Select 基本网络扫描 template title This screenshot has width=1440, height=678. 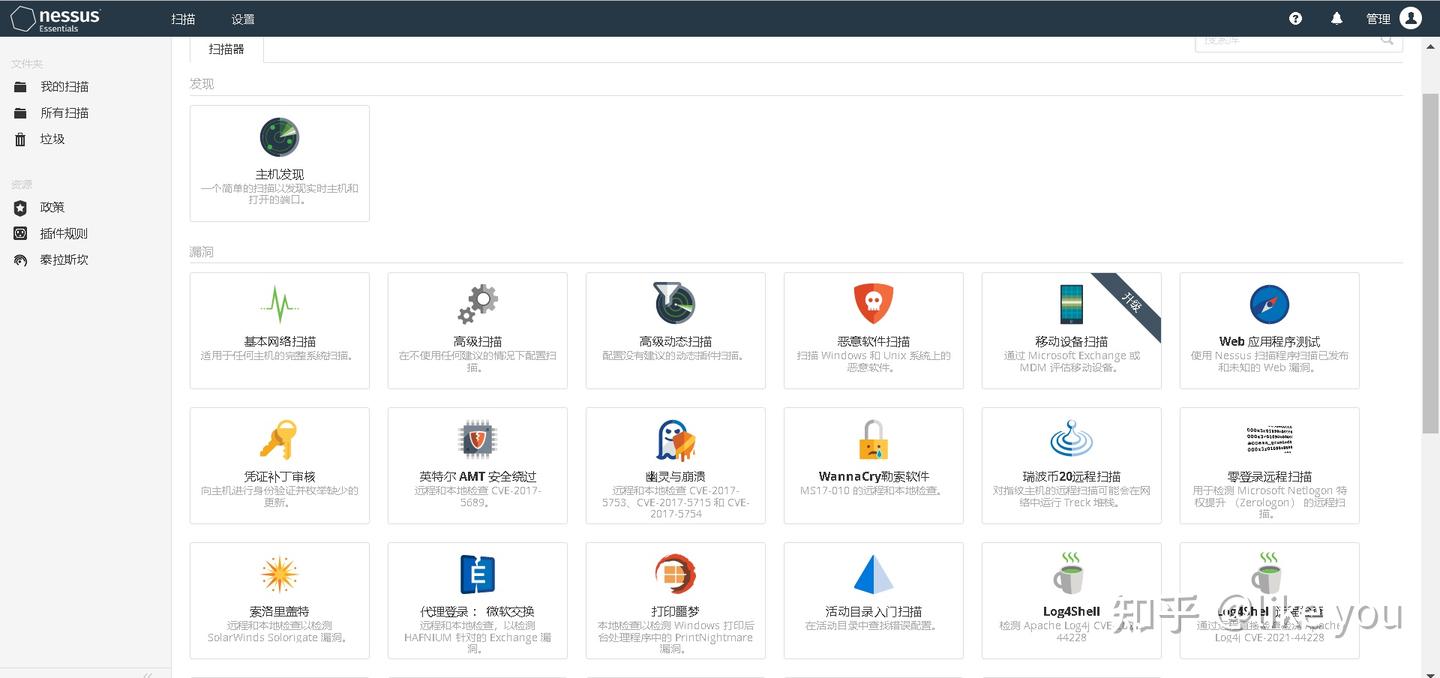pos(279,341)
